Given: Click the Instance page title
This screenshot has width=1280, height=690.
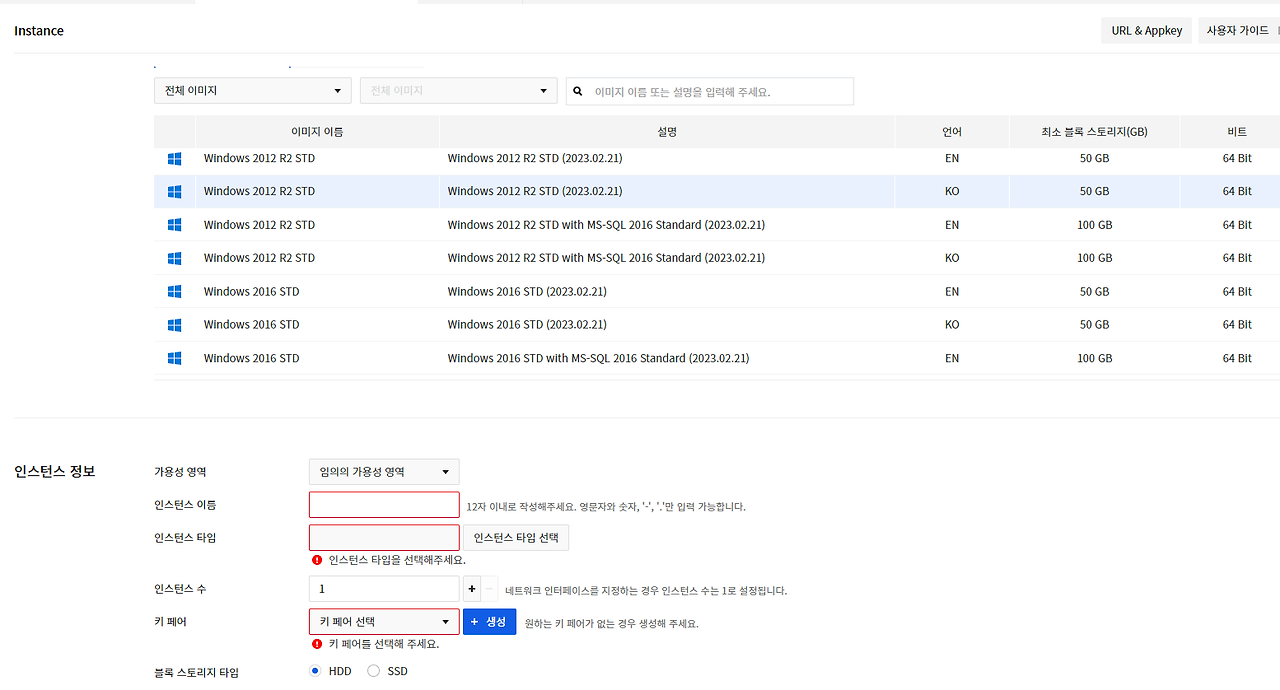Looking at the screenshot, I should coord(39,31).
